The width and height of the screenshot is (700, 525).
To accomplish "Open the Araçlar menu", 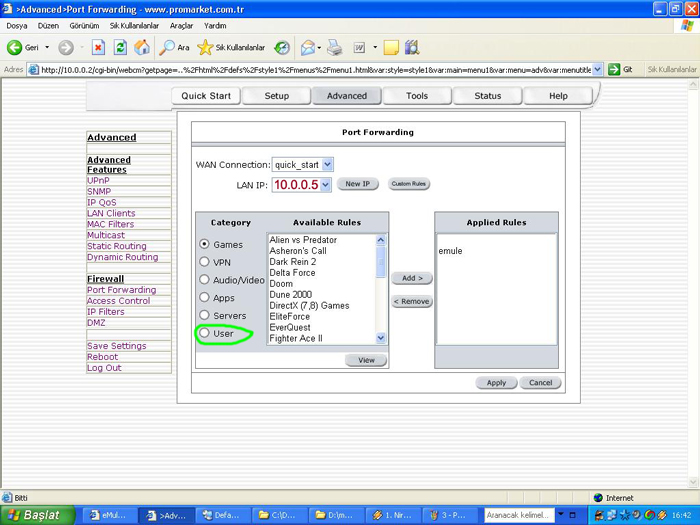I will [181, 26].
